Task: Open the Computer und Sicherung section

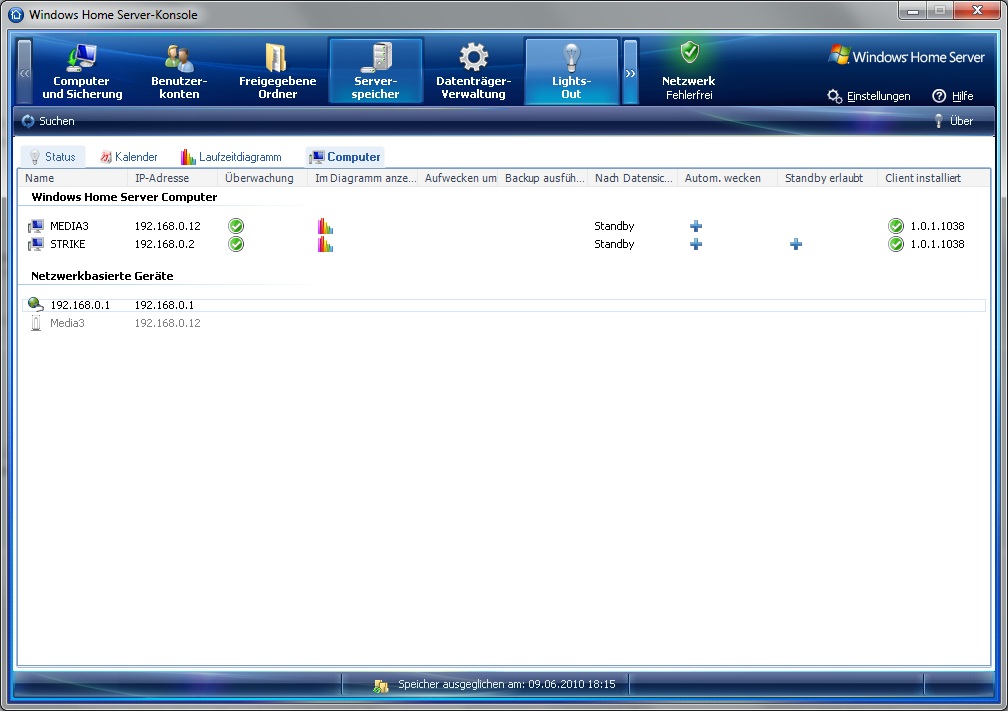Action: coord(82,71)
